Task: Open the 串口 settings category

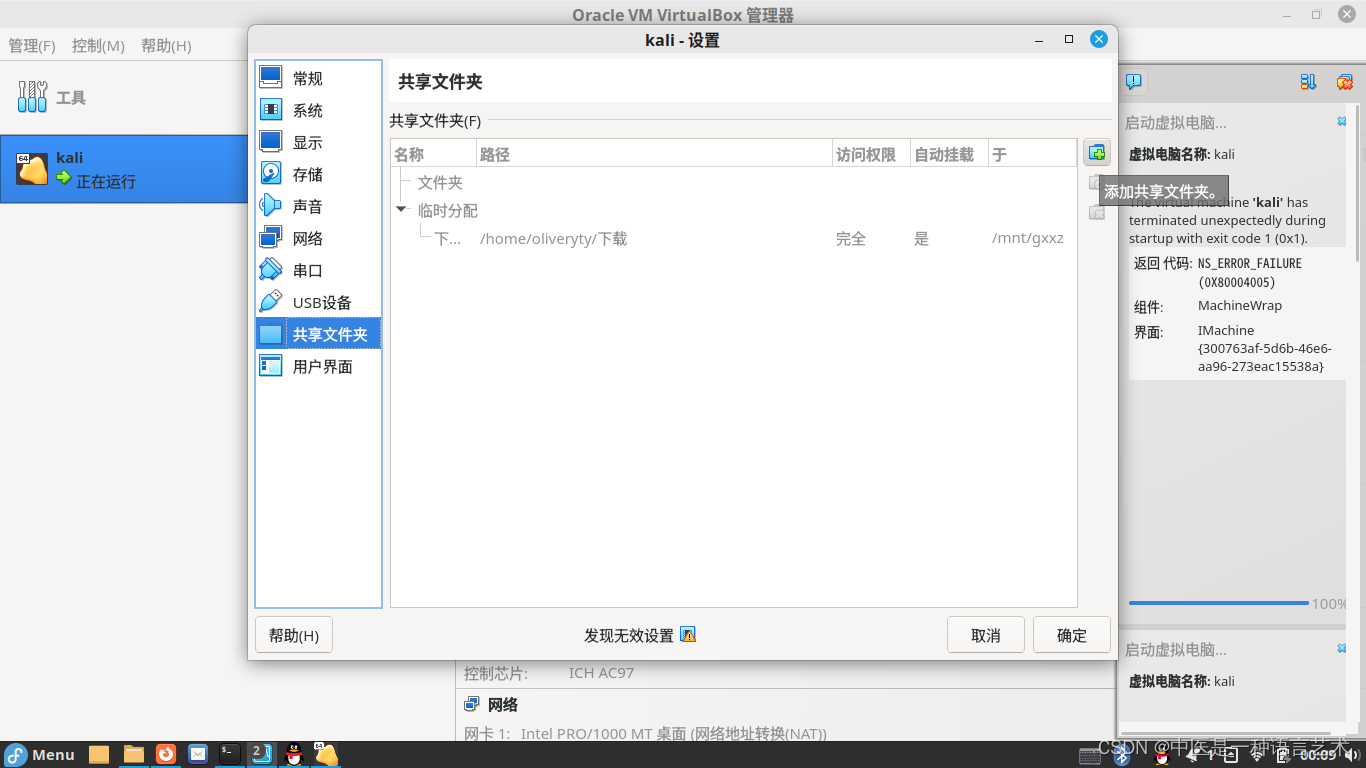Action: click(x=318, y=270)
